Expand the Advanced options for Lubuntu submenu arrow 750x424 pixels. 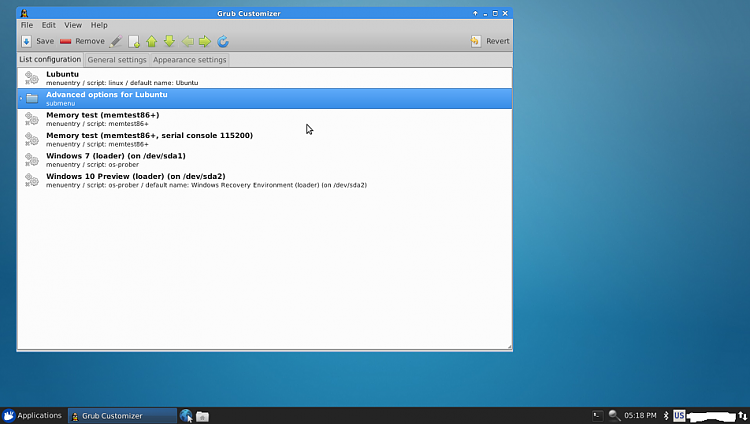point(21,99)
